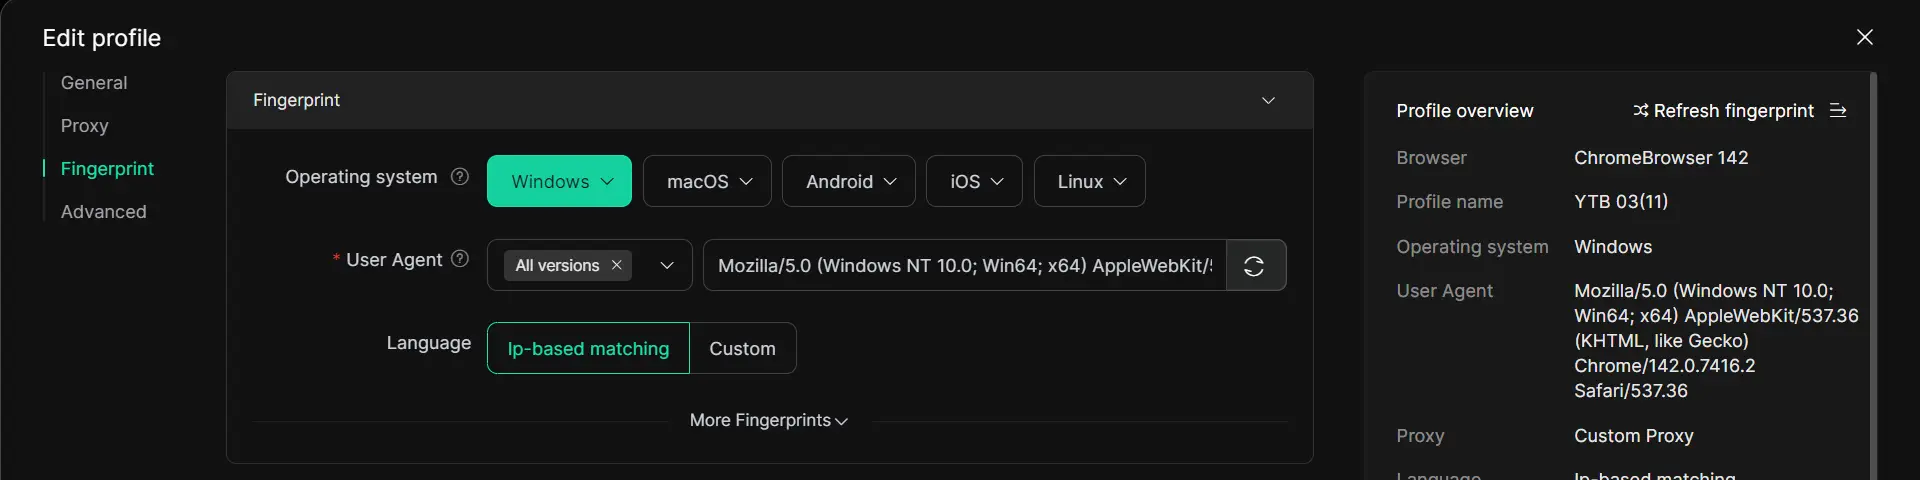Click the regenerate User Agent refresh icon
The width and height of the screenshot is (1920, 480).
[1254, 266]
